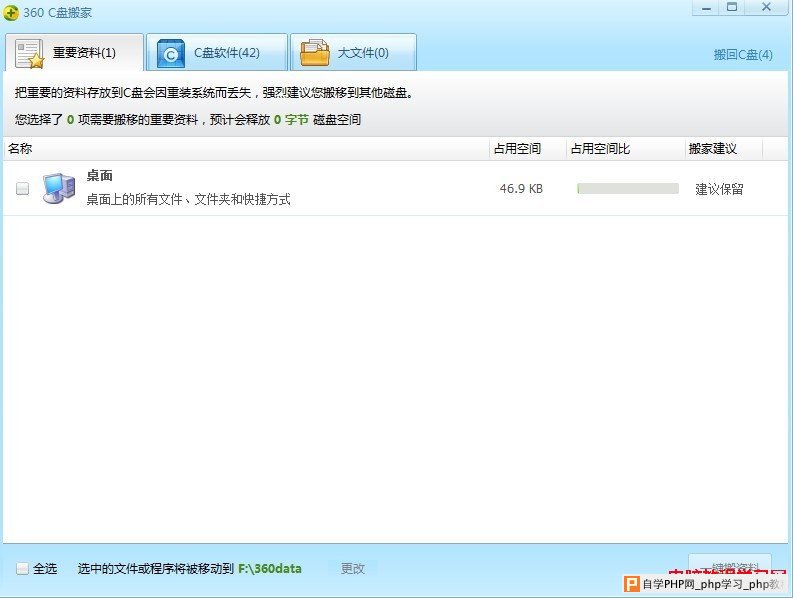The width and height of the screenshot is (793, 598).
Task: Click the folder icon on 大文件 tab
Action: coord(315,52)
